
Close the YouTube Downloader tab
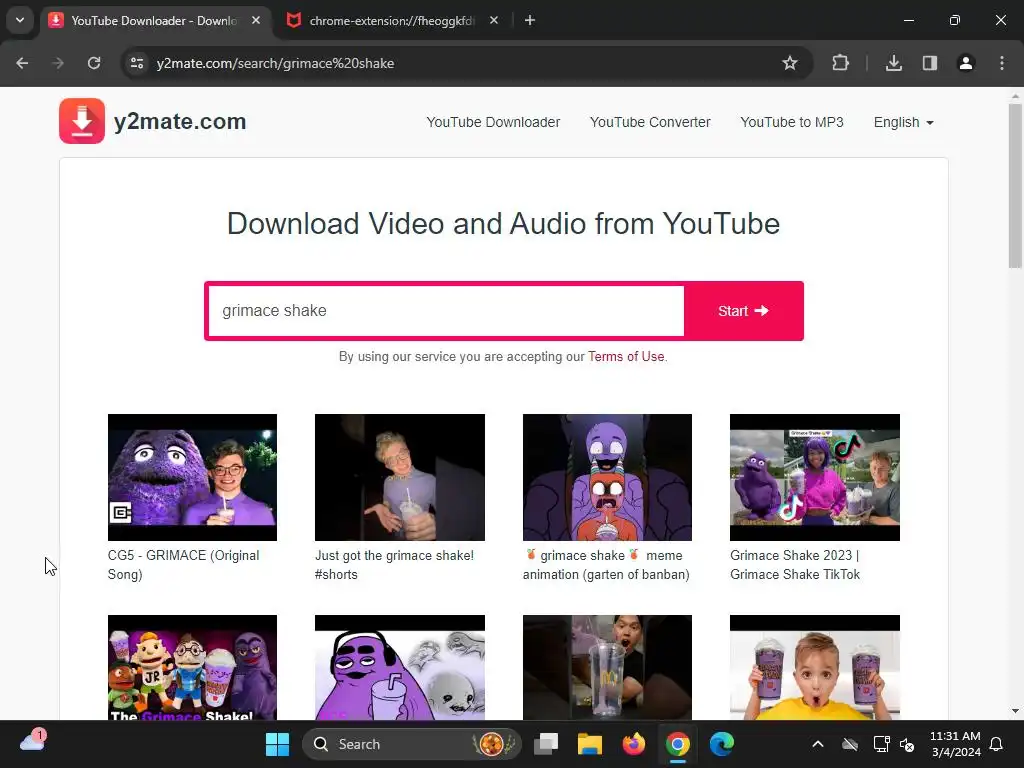pyautogui.click(x=256, y=20)
